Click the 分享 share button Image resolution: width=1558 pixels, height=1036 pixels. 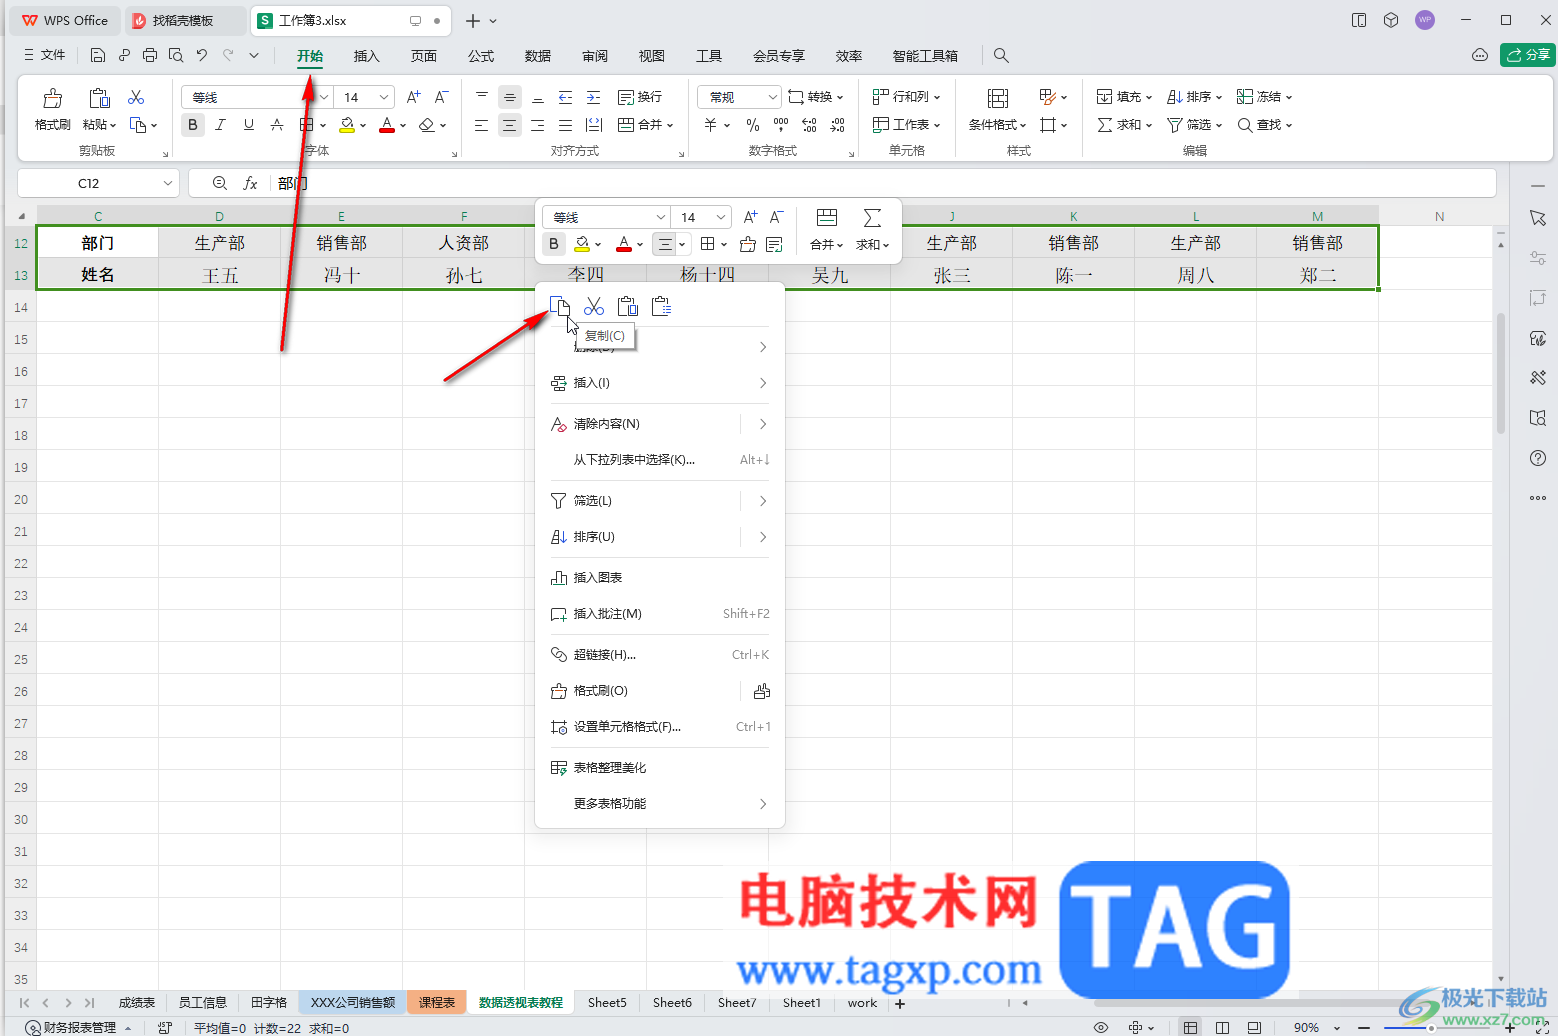(1528, 55)
